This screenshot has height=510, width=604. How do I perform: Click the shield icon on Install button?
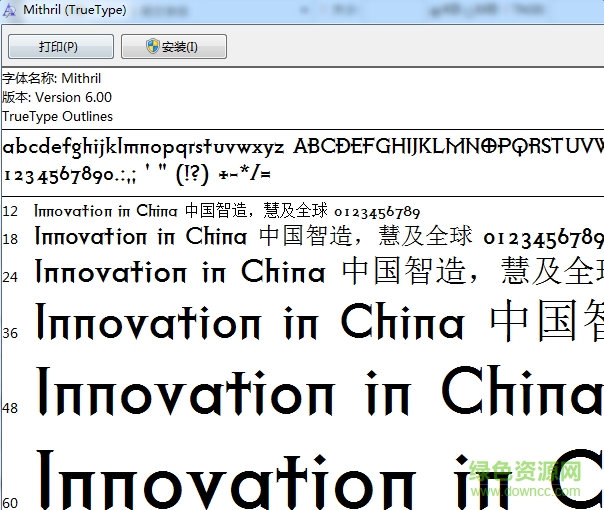(x=153, y=46)
